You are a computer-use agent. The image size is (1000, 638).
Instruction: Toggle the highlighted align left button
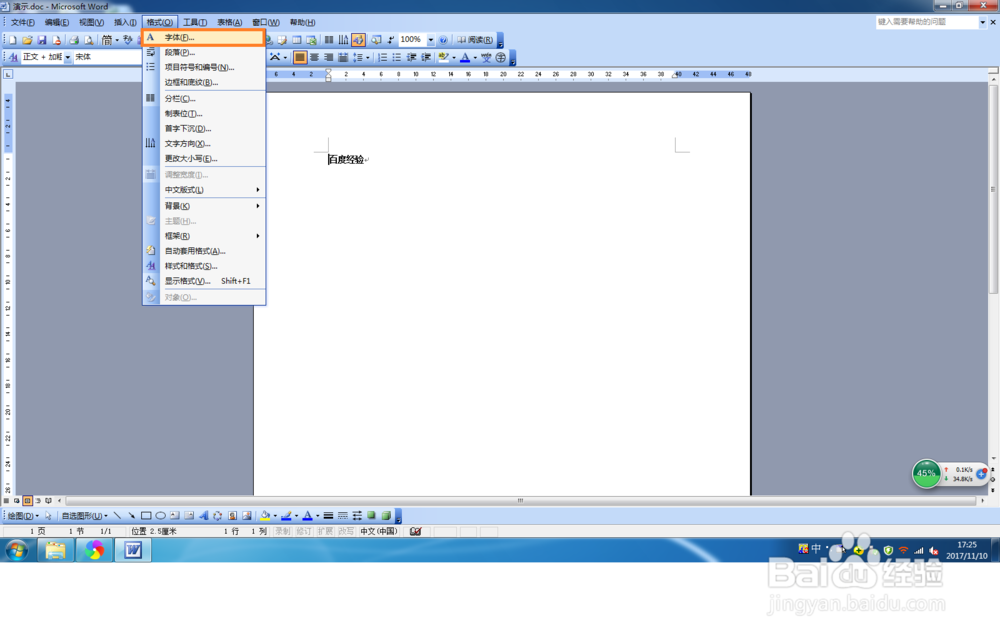pyautogui.click(x=300, y=57)
